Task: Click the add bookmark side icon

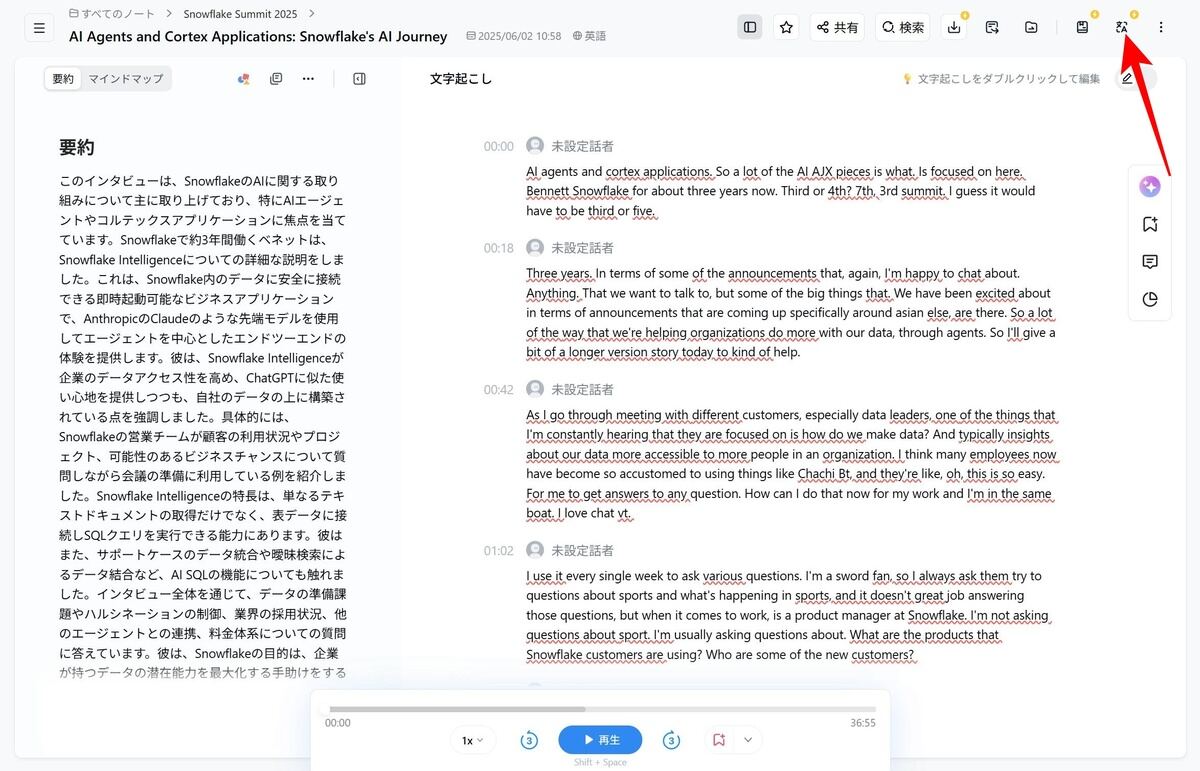Action: coord(1150,225)
